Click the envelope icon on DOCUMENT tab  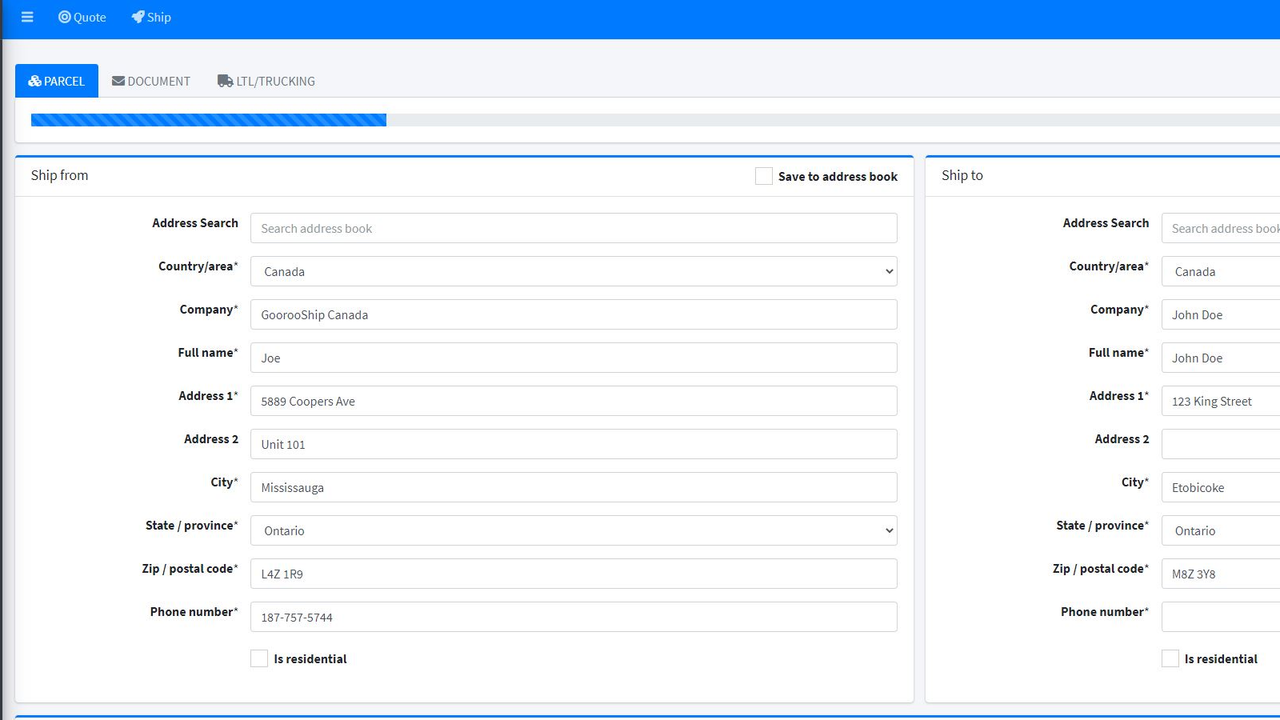click(x=119, y=81)
